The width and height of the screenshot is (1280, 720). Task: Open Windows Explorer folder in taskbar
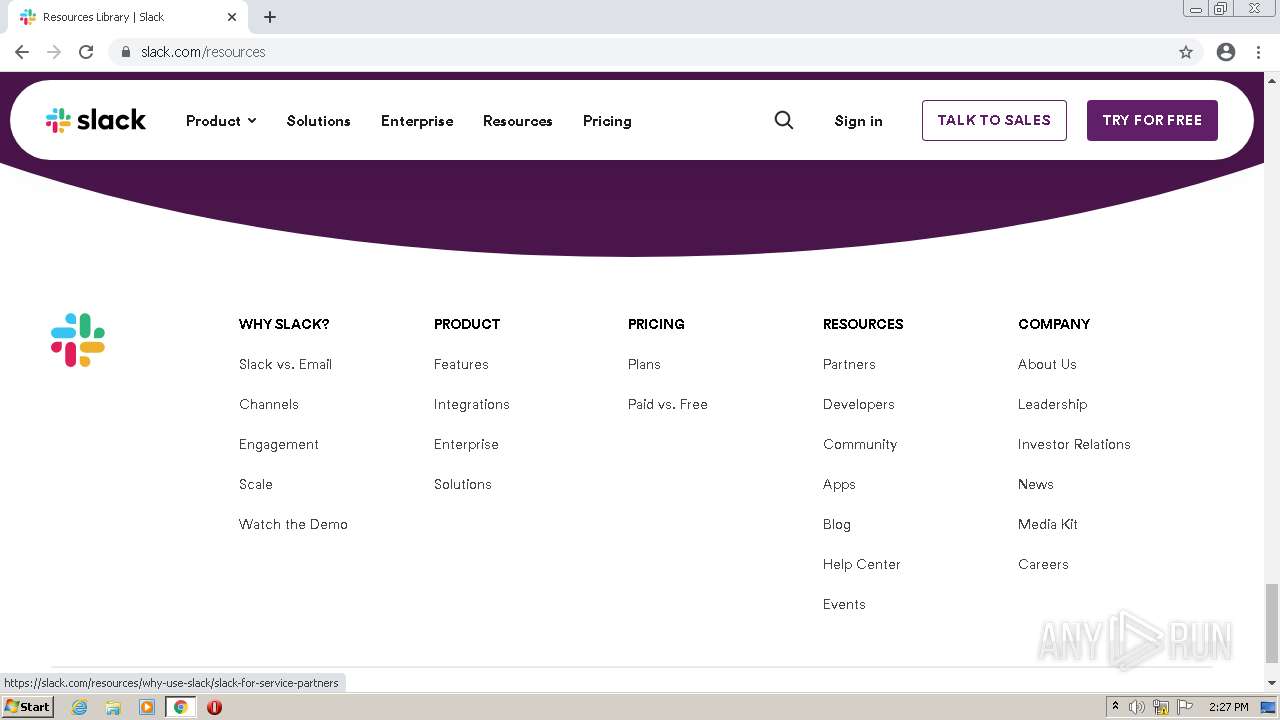pos(113,707)
